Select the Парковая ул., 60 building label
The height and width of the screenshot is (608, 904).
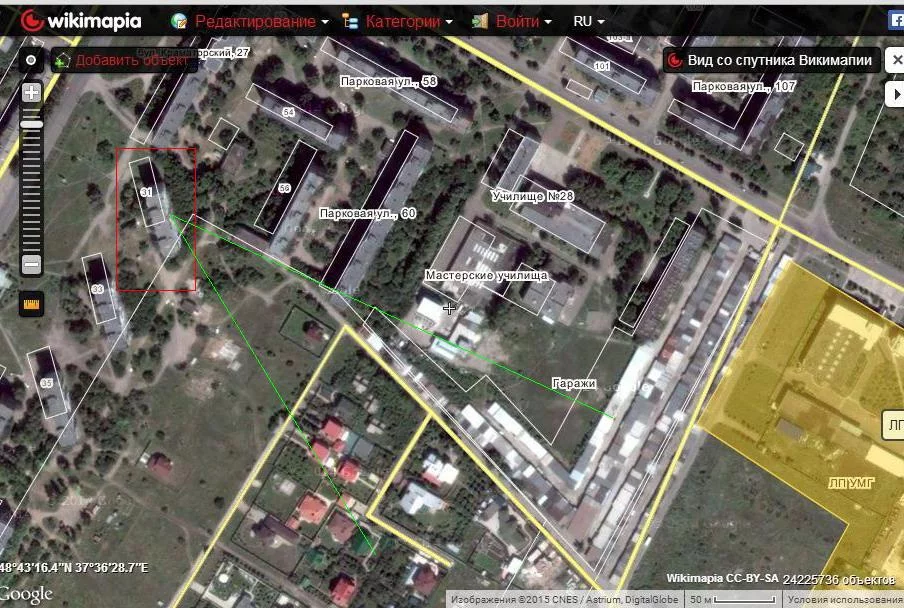click(367, 214)
